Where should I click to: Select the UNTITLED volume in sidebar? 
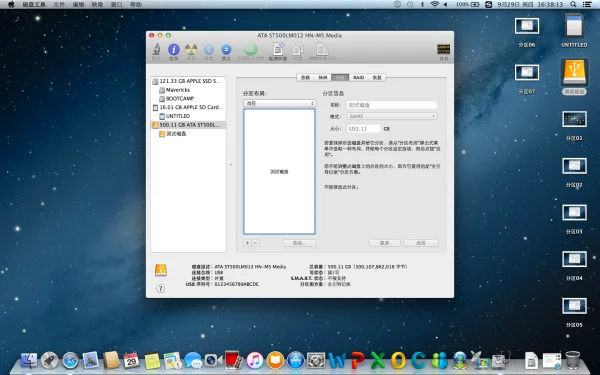(188, 116)
